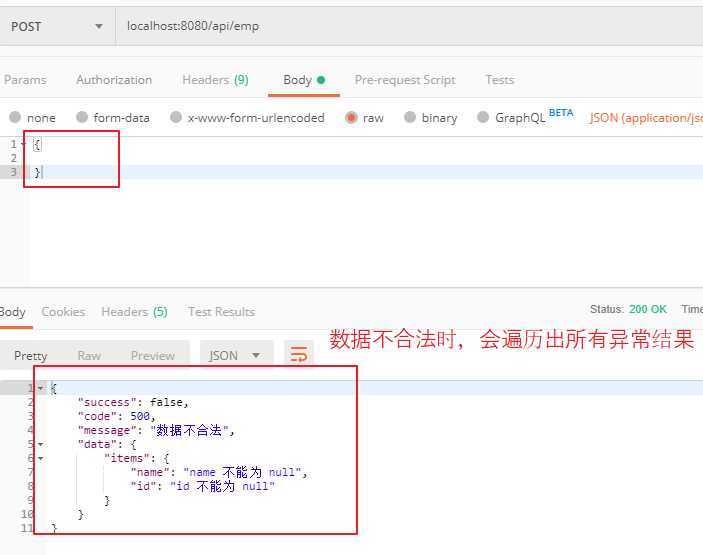Open the response JSON format dropdown
The image size is (703, 555).
[236, 356]
